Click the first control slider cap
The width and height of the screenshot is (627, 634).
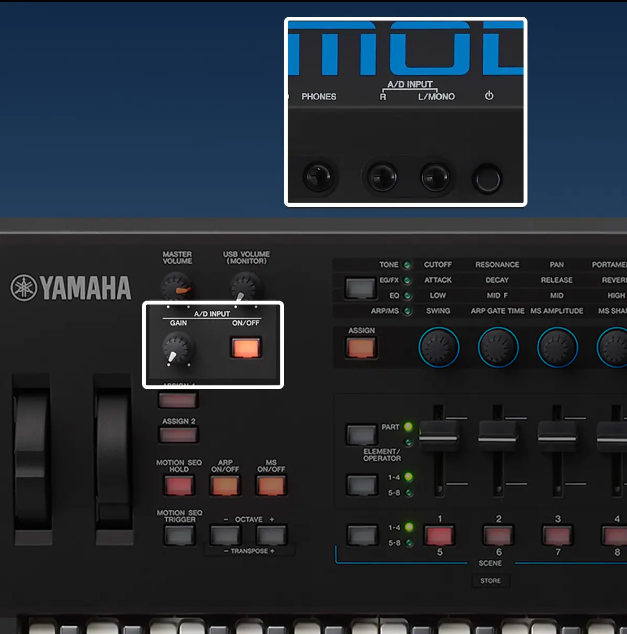click(x=439, y=436)
